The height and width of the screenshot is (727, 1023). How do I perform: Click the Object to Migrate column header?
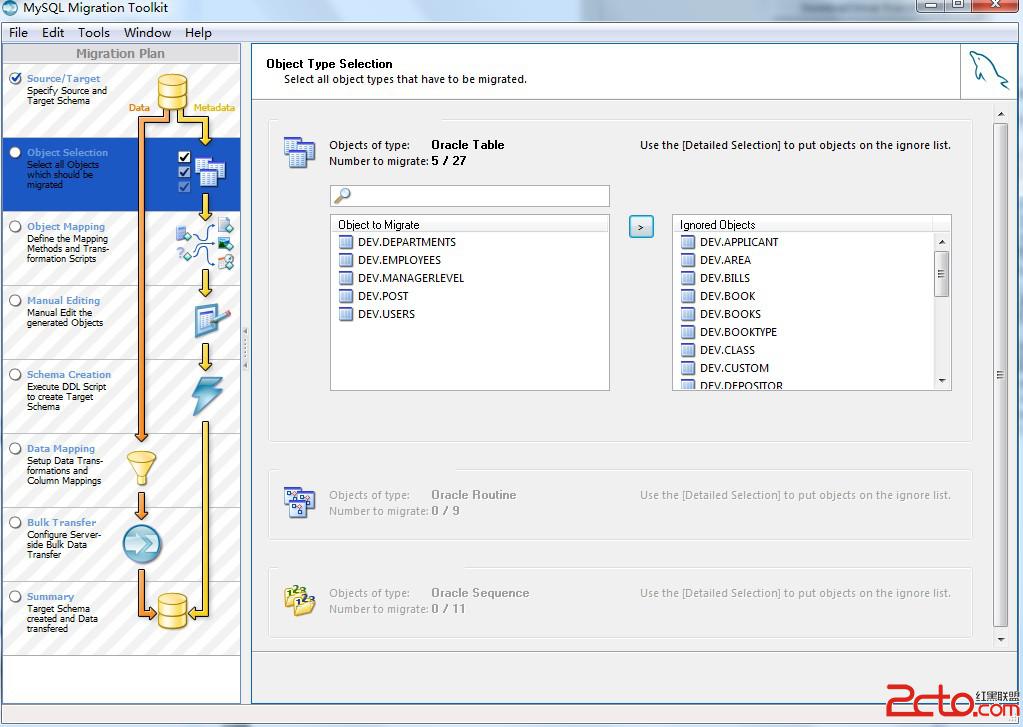tap(470, 224)
